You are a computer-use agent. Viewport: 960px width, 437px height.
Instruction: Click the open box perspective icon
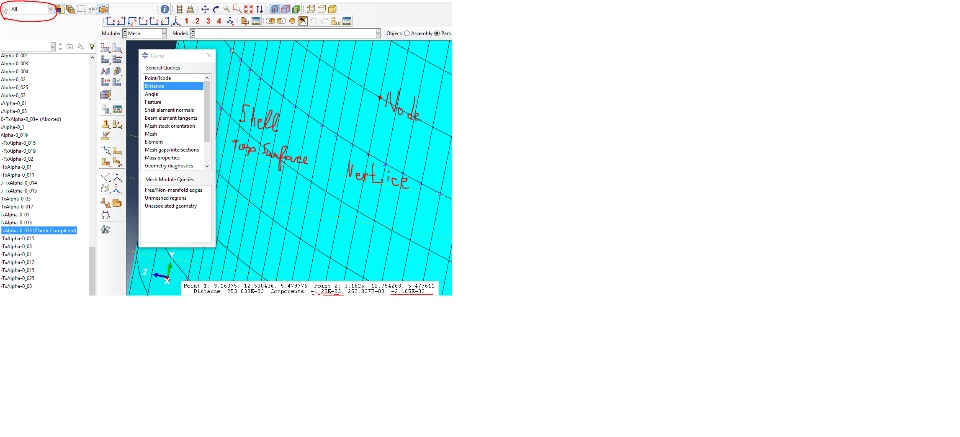310,9
